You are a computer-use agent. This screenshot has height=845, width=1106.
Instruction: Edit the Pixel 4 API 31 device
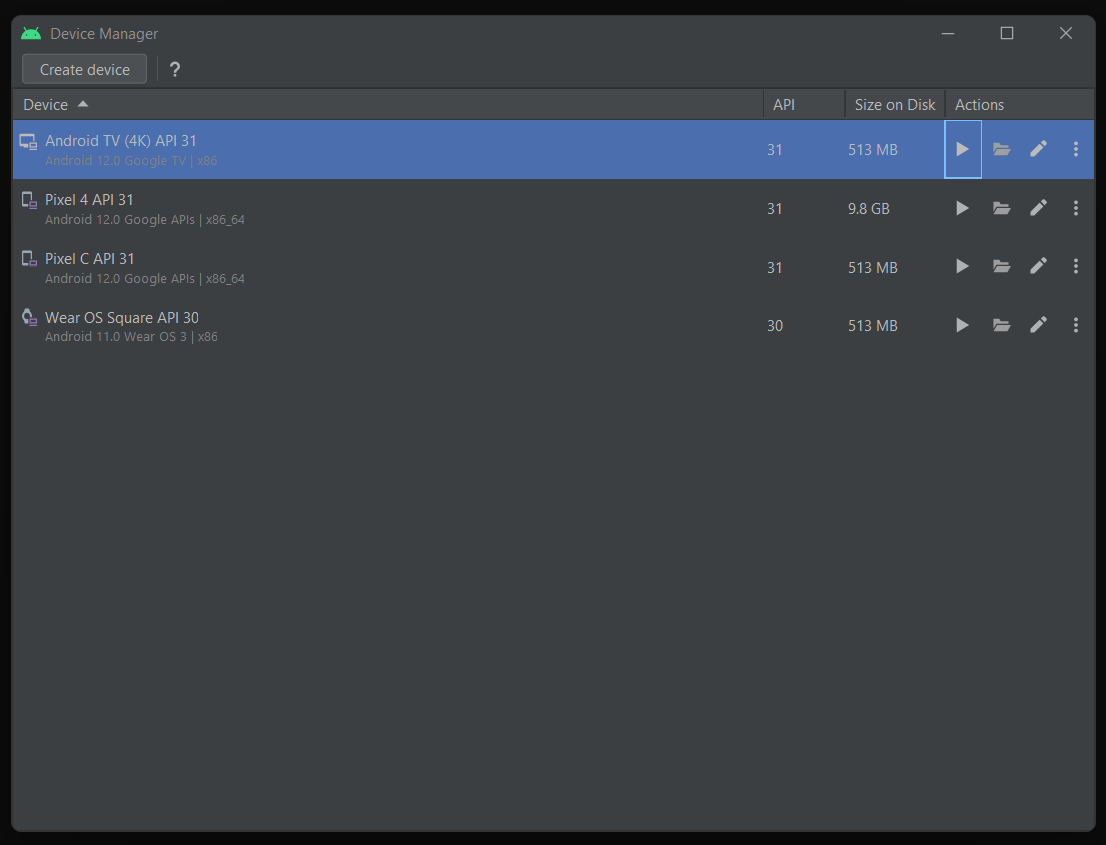coord(1038,207)
